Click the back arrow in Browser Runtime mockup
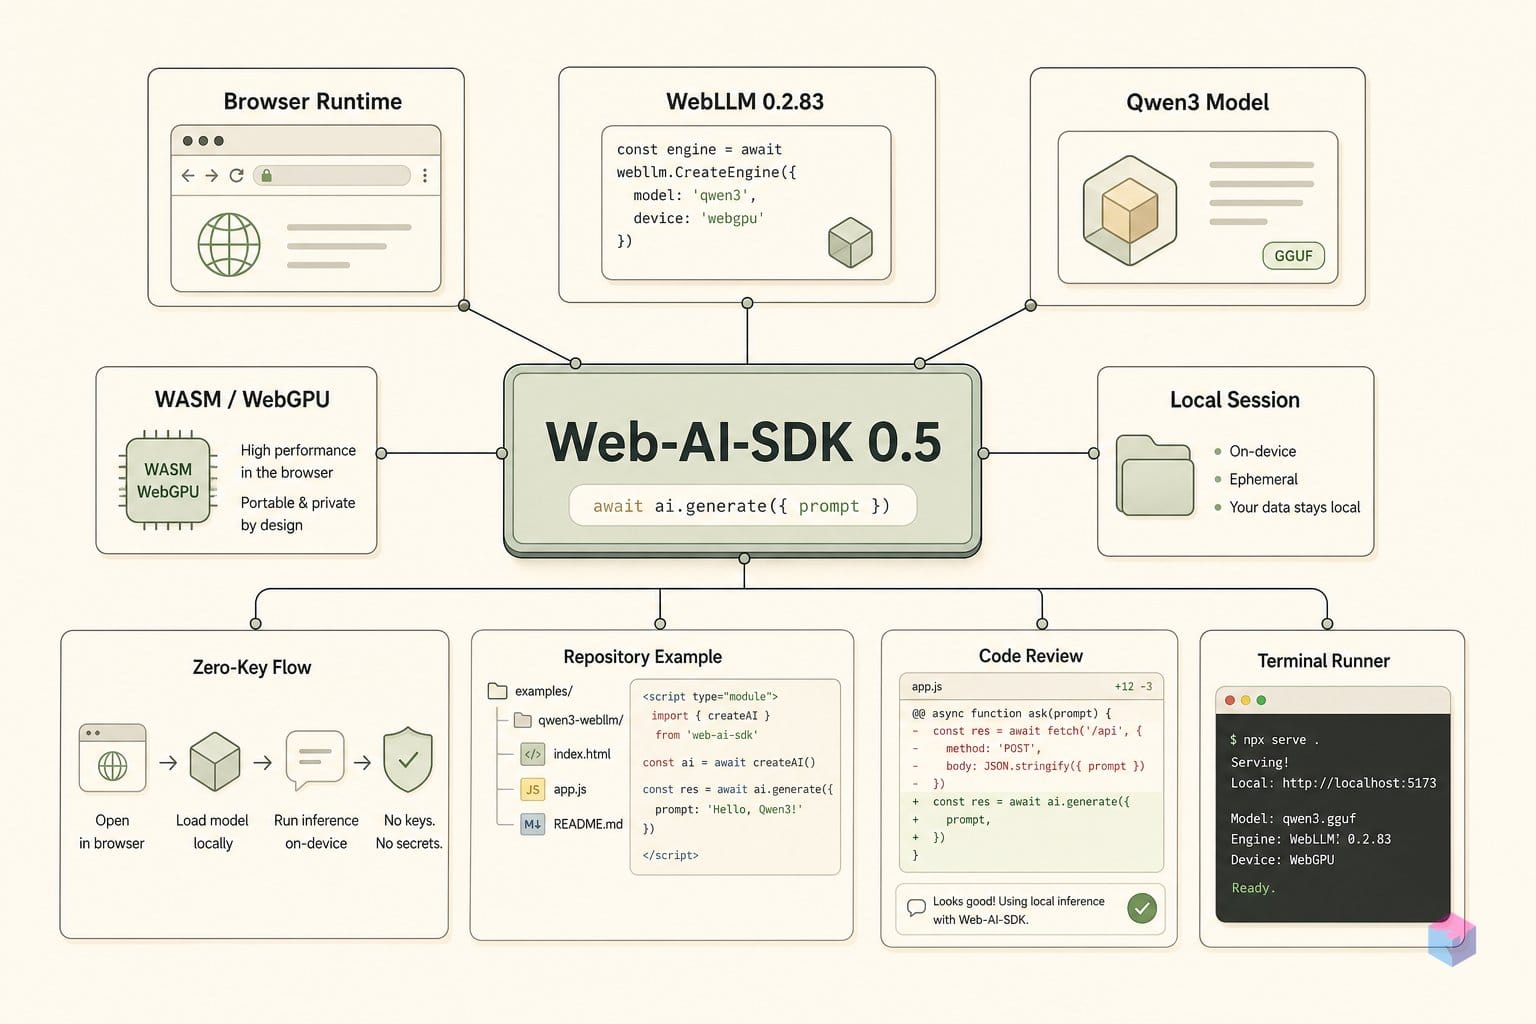Image resolution: width=1536 pixels, height=1024 pixels. 188,175
